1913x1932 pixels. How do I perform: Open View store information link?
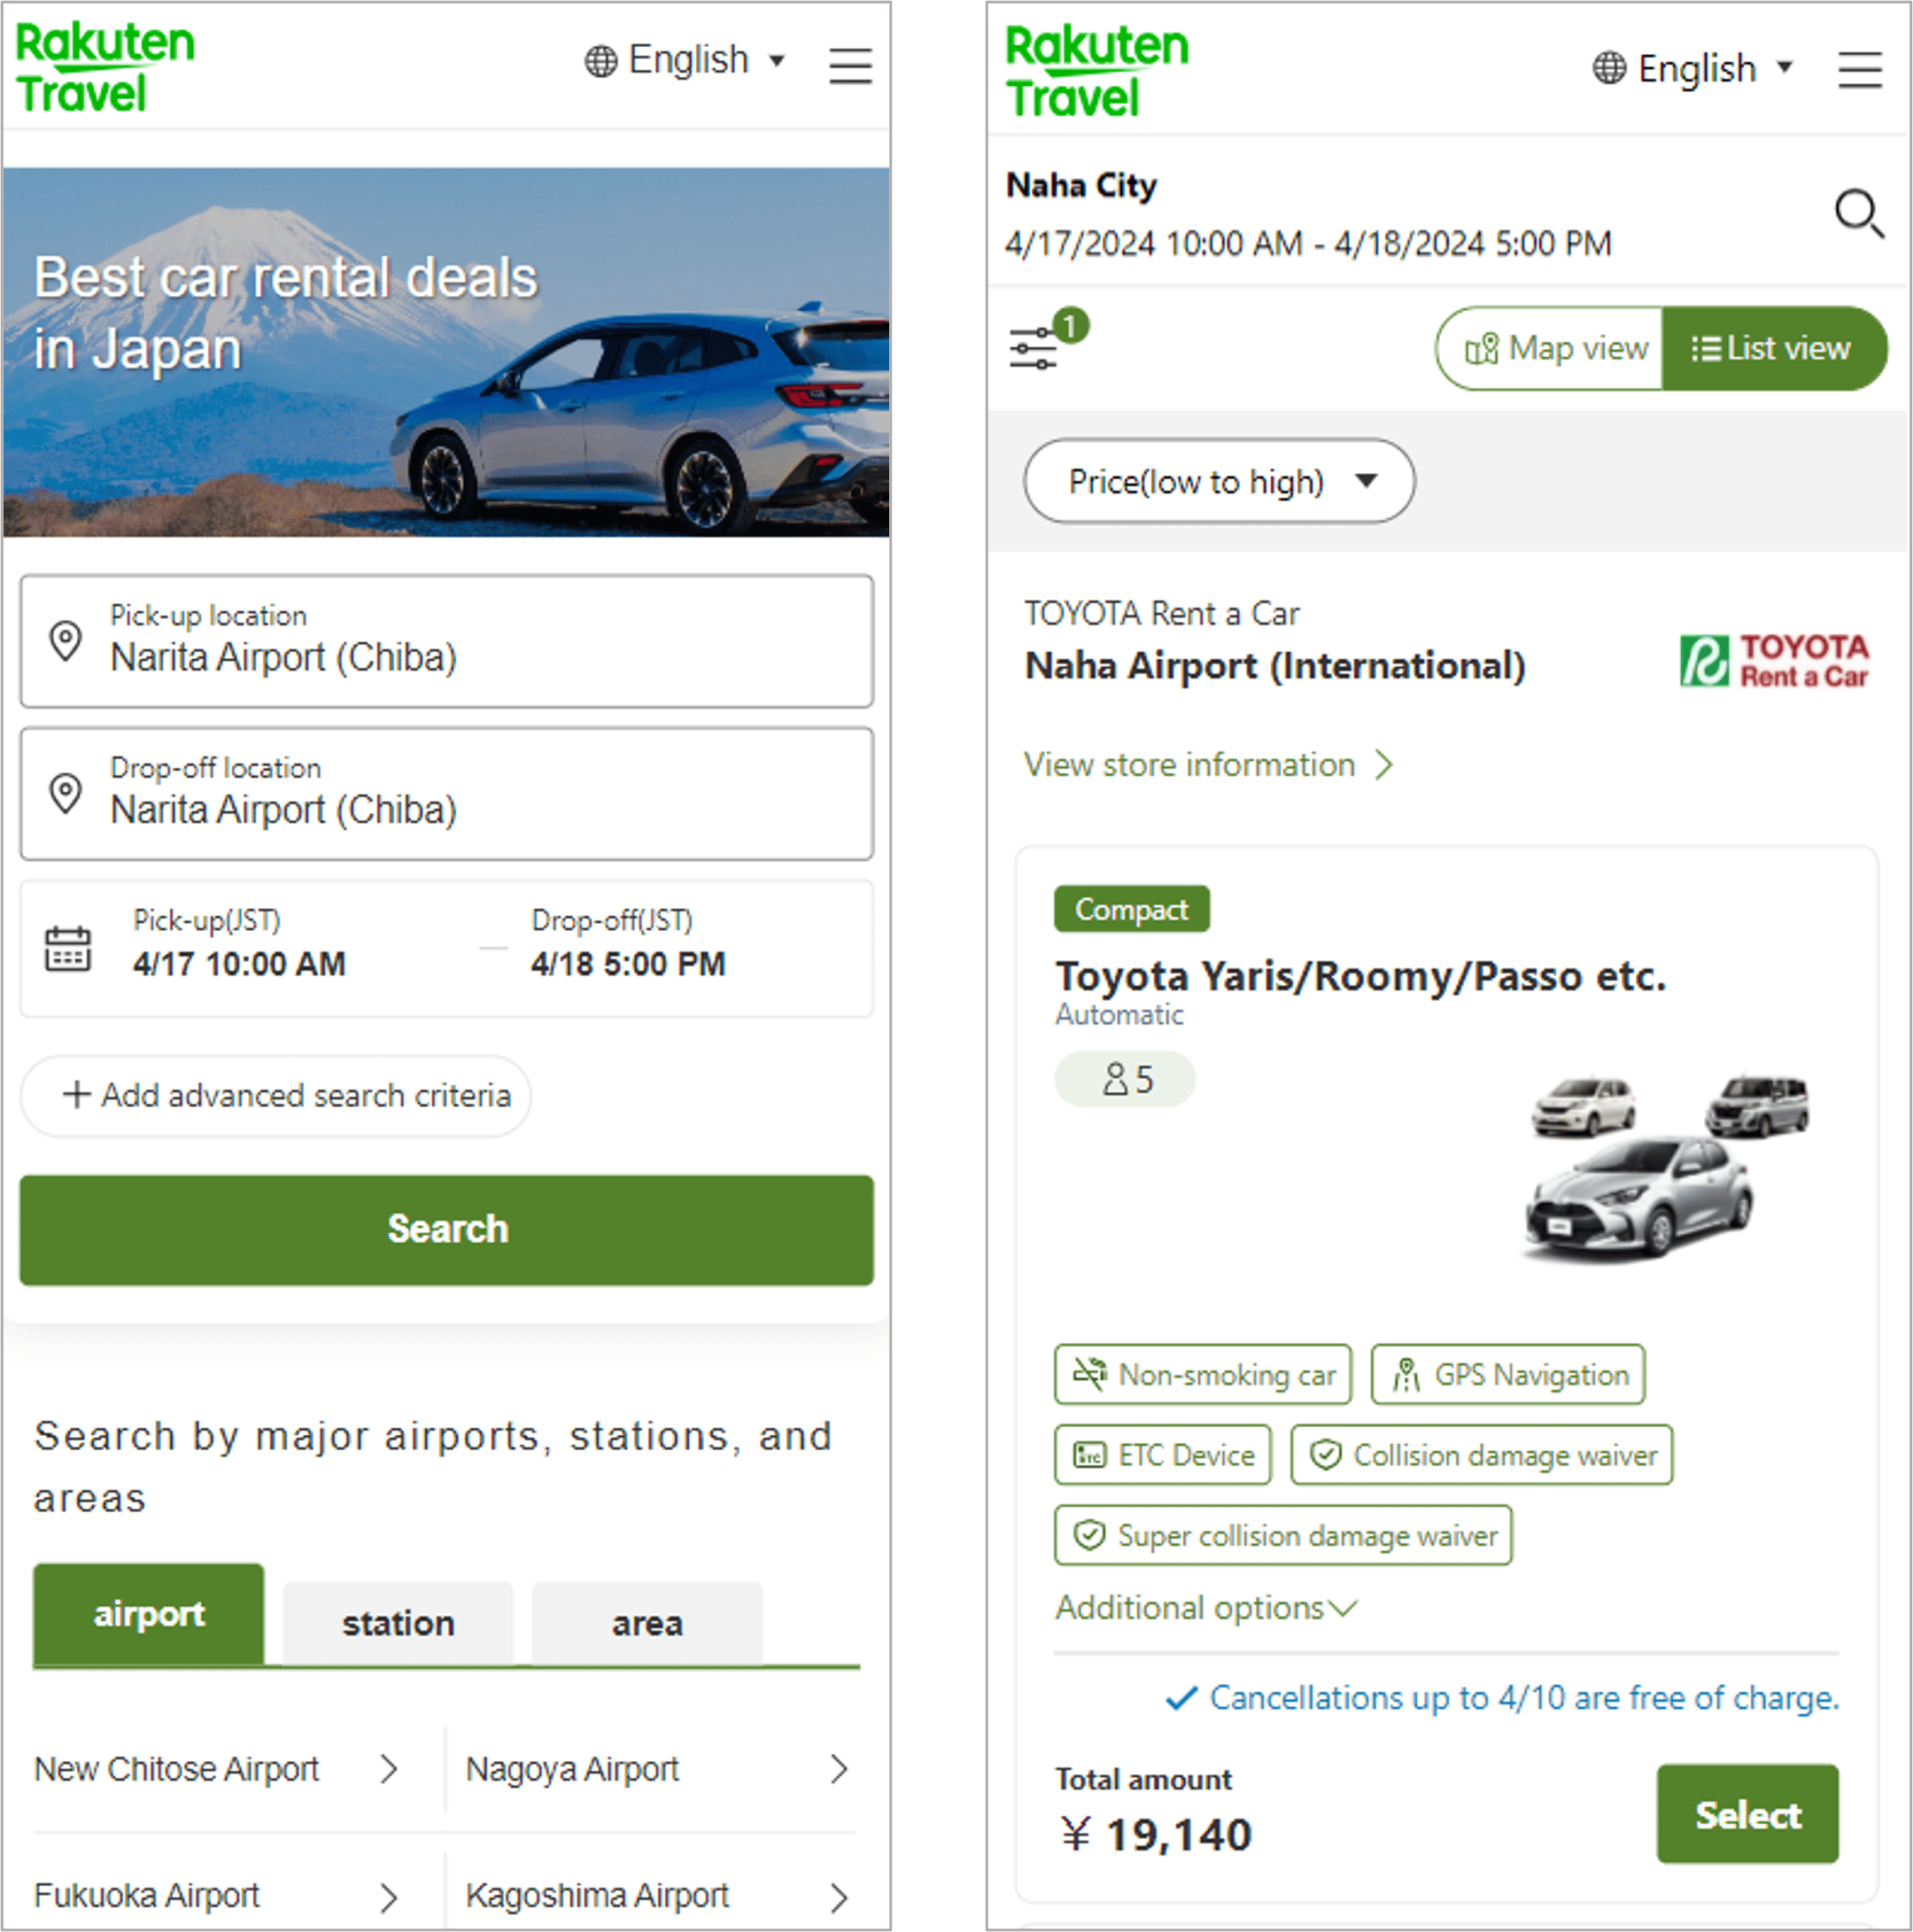click(x=1206, y=765)
